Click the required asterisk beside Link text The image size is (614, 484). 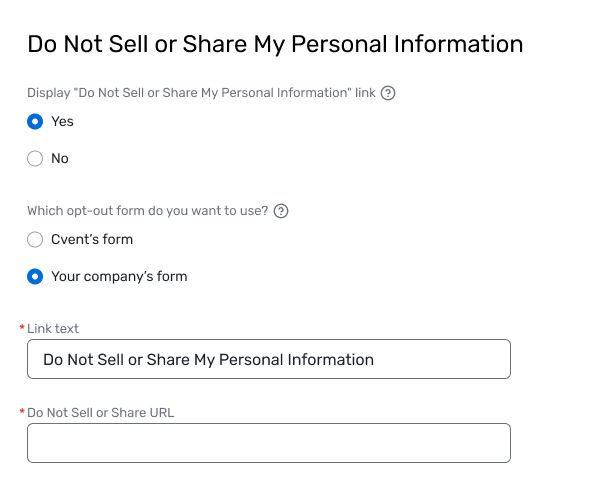[x=22, y=327]
